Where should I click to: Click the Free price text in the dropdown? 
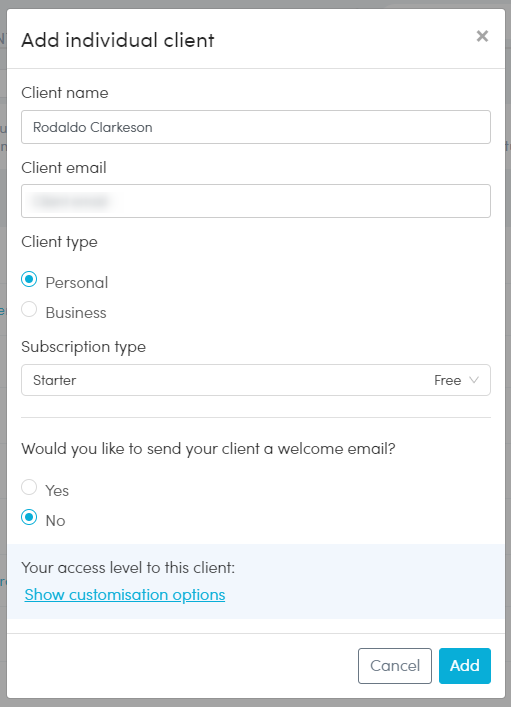447,380
